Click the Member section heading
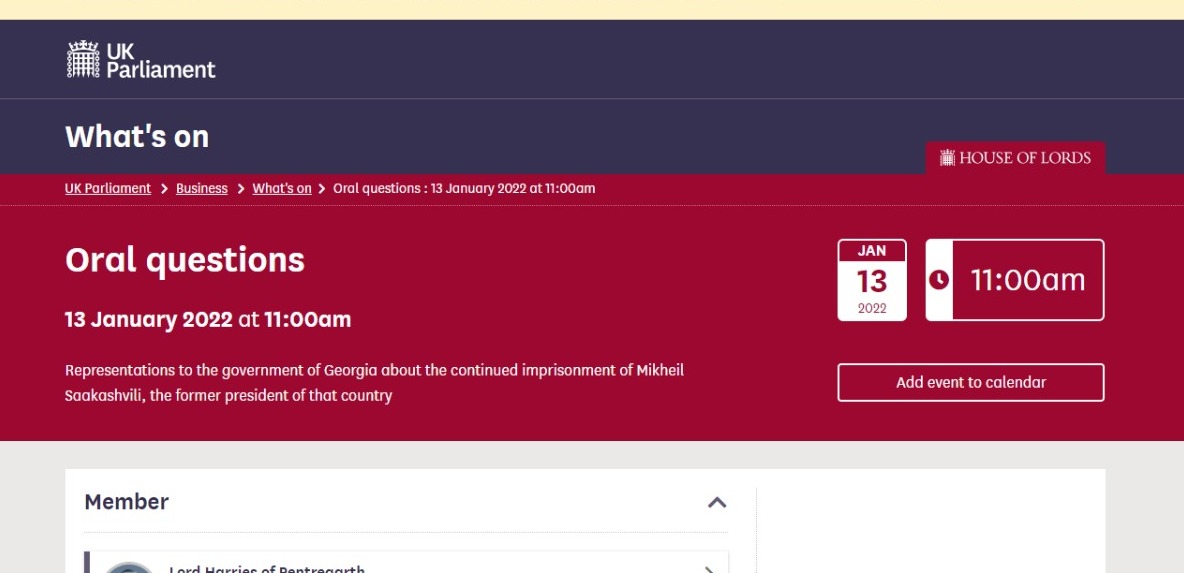Screen dimensions: 1184x573 tap(127, 502)
